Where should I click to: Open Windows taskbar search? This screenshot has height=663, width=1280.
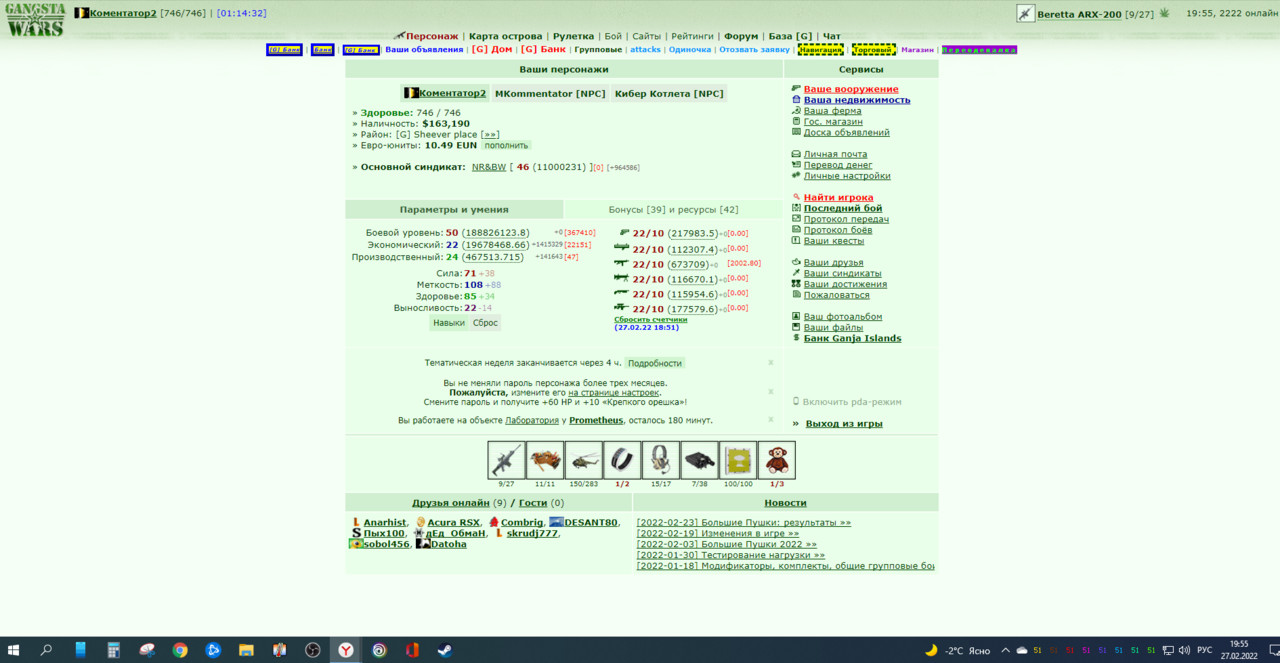point(47,650)
